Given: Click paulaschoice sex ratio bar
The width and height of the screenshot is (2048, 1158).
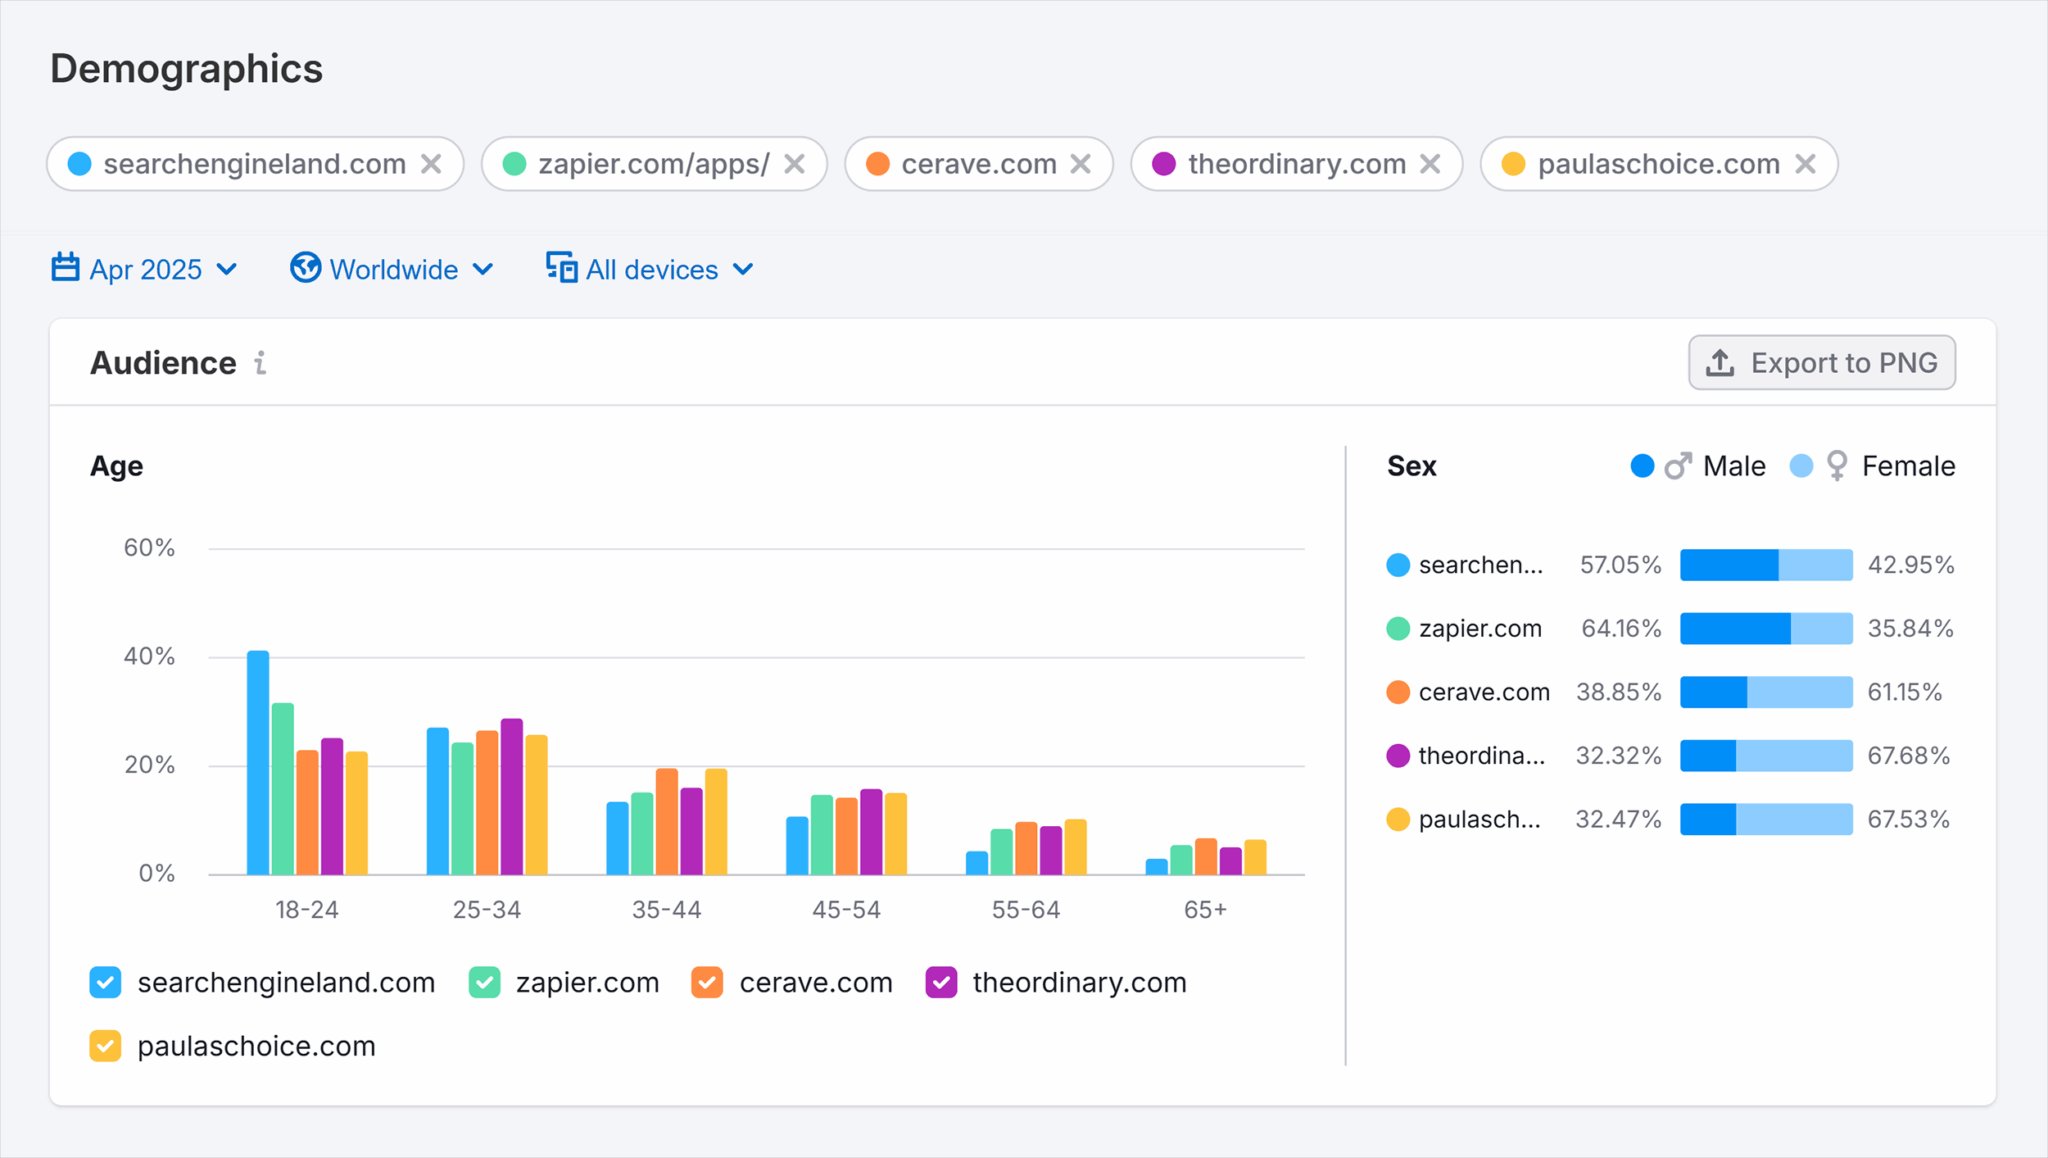Looking at the screenshot, I should pos(1766,820).
